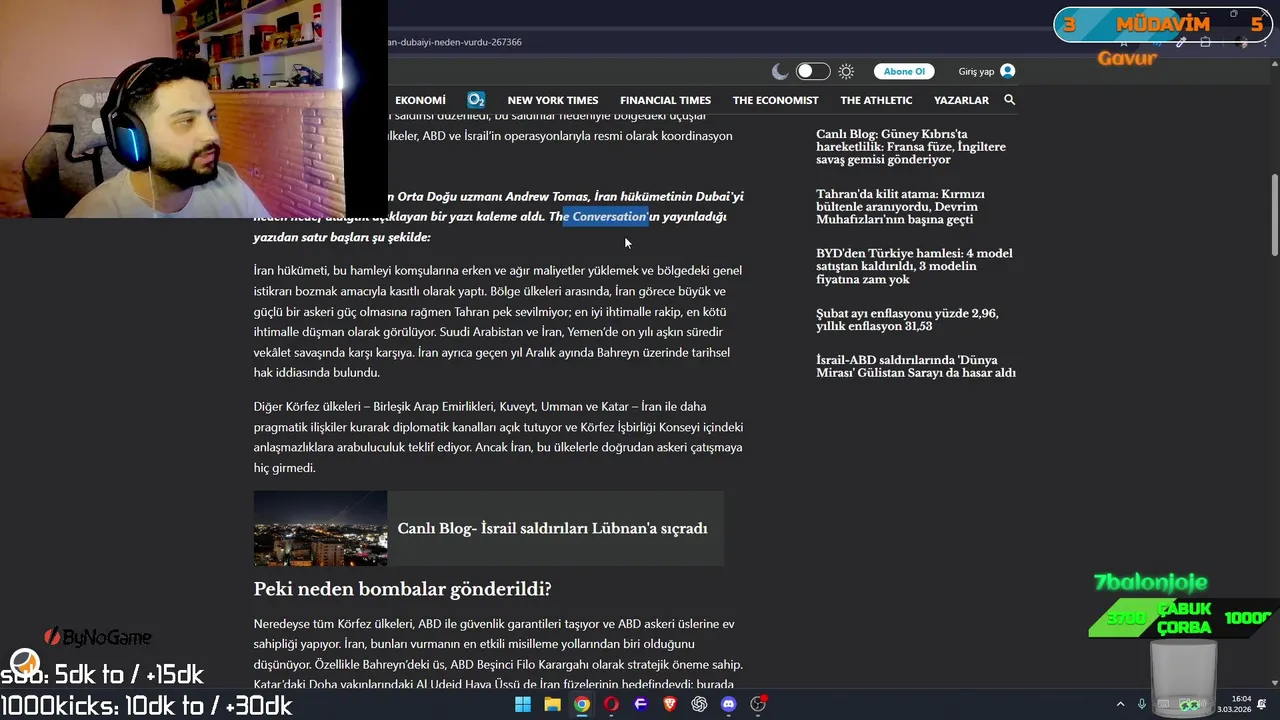Open headline about Gülistan Sarayı hasar
The image size is (1280, 720).
coord(916,366)
